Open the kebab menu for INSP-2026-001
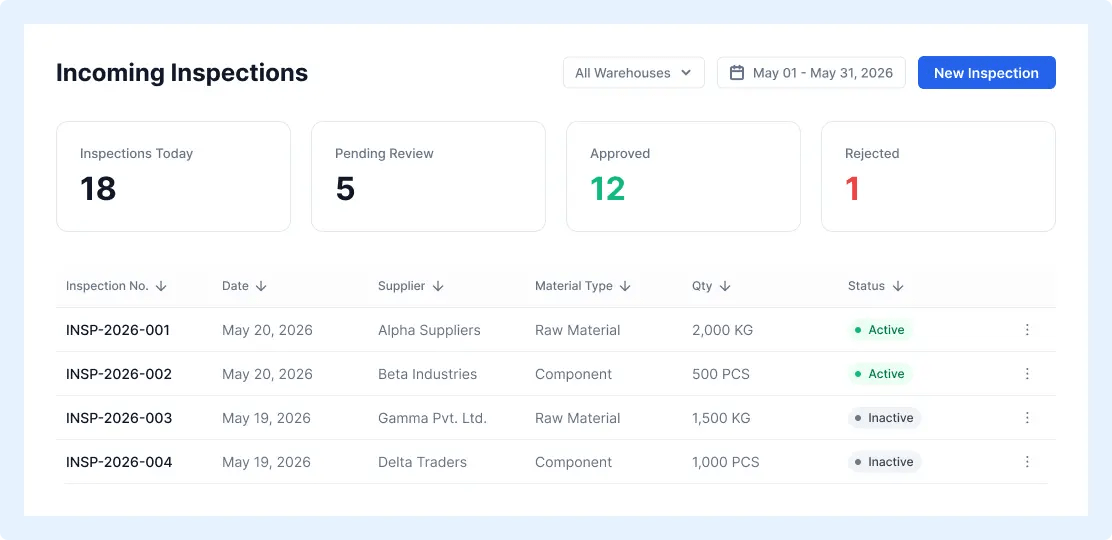This screenshot has width=1112, height=540. (x=1027, y=330)
